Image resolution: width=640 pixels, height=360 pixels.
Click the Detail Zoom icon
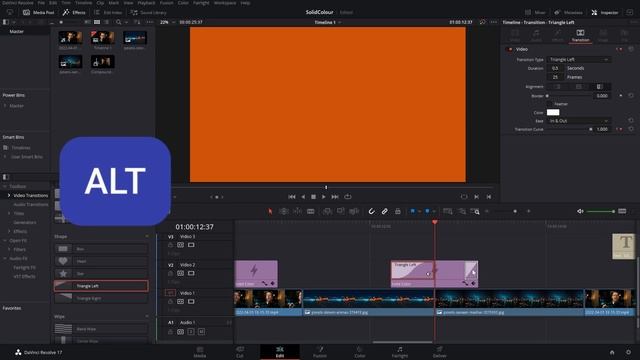pos(462,211)
